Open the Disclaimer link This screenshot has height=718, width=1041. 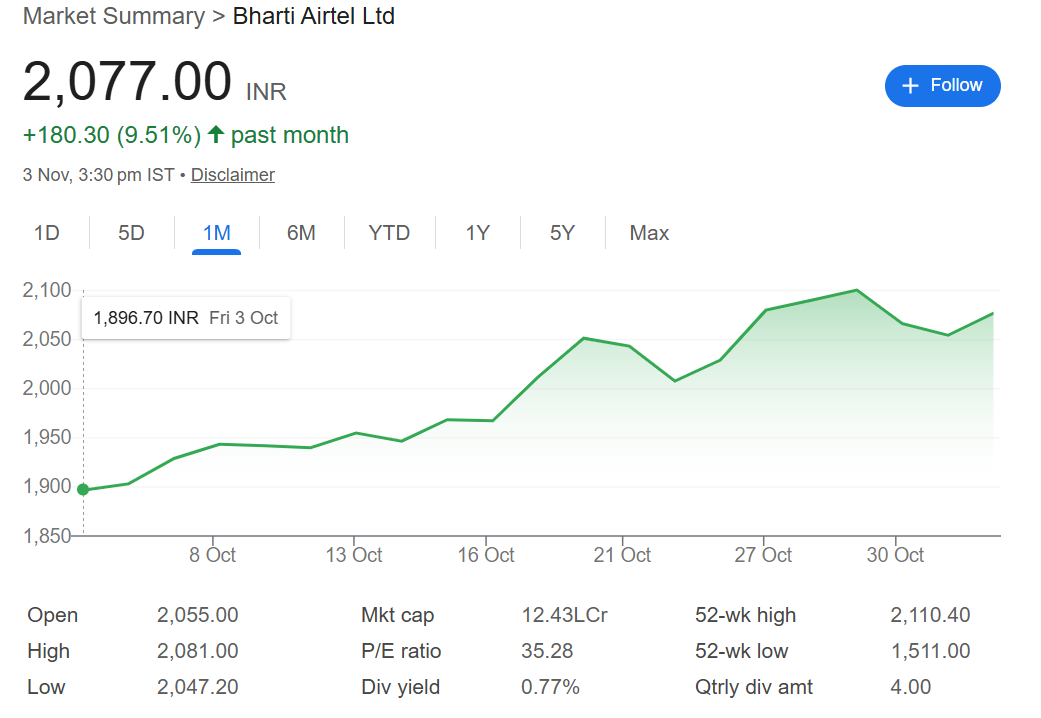(233, 175)
